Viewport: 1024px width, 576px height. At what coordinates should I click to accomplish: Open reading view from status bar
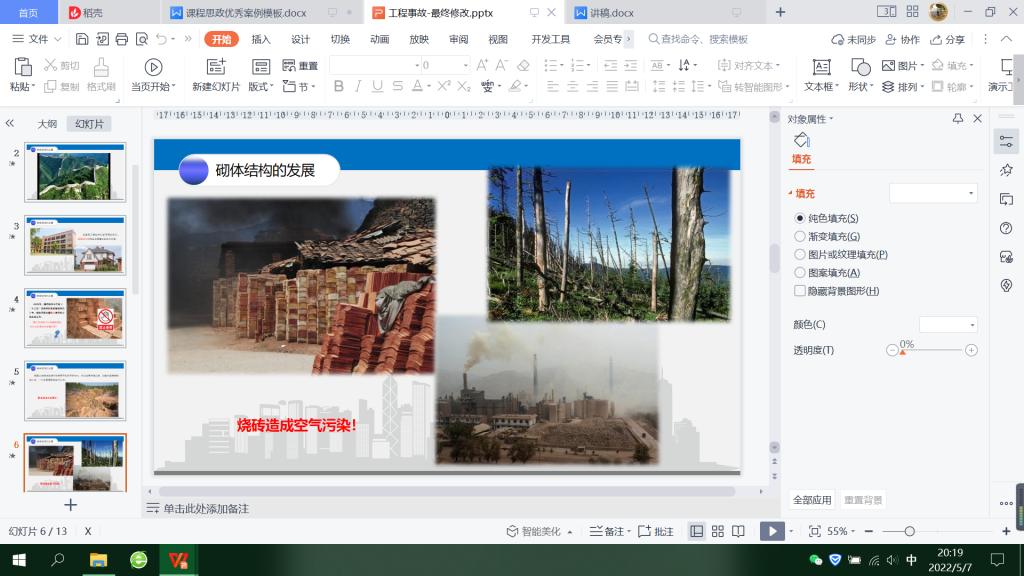738,532
